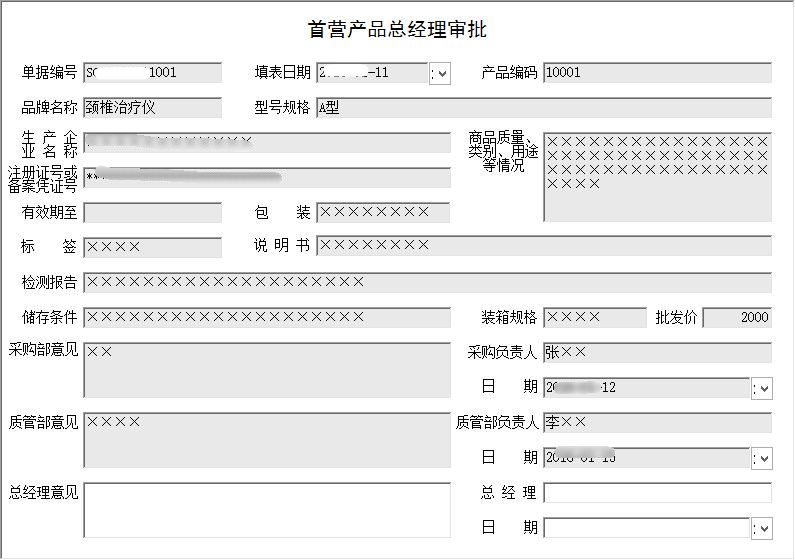Click the 质管部负责人 date value field
Image resolution: width=795 pixels, height=560 pixels.
[x=647, y=458]
